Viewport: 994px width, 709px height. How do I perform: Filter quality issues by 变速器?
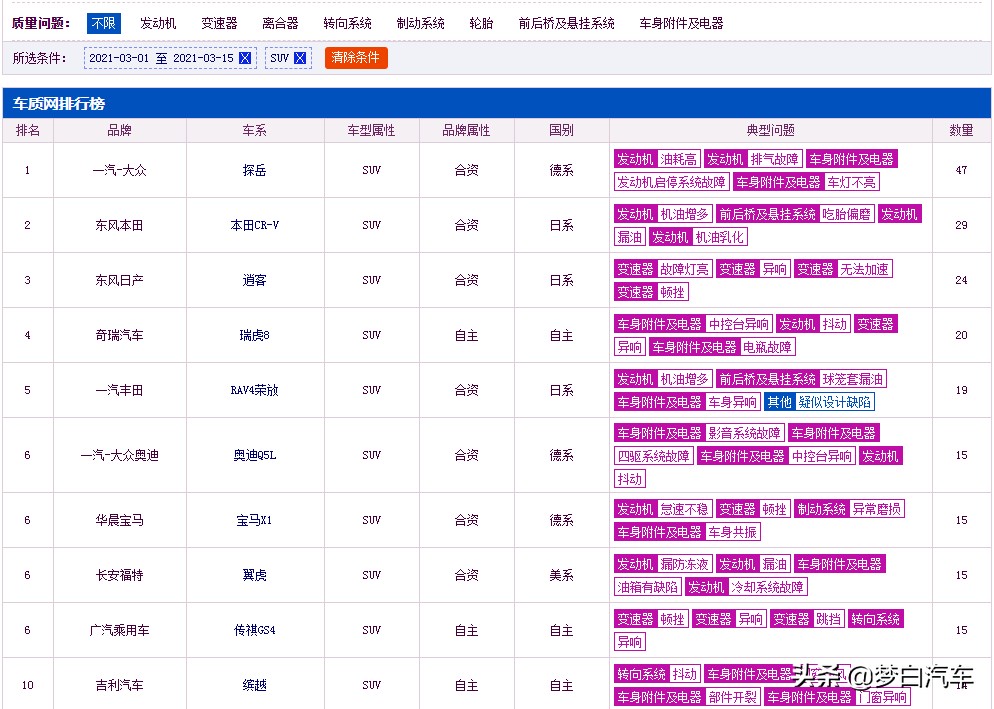pos(219,23)
